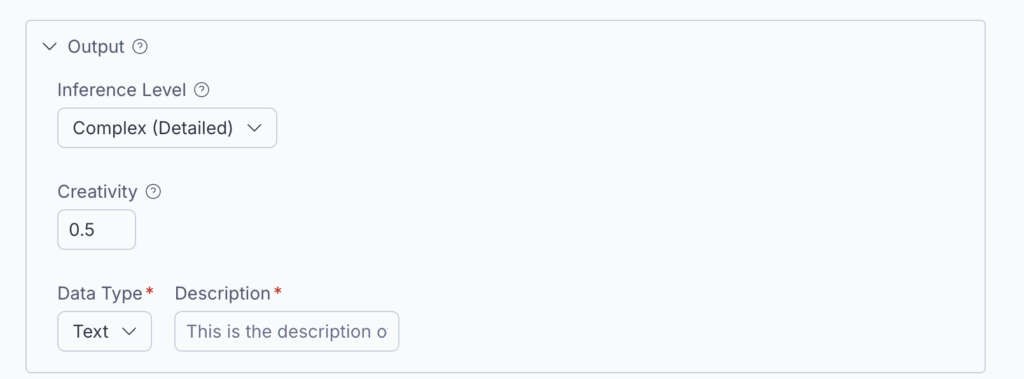Click red required asterisk next to Data Type

coord(150,291)
